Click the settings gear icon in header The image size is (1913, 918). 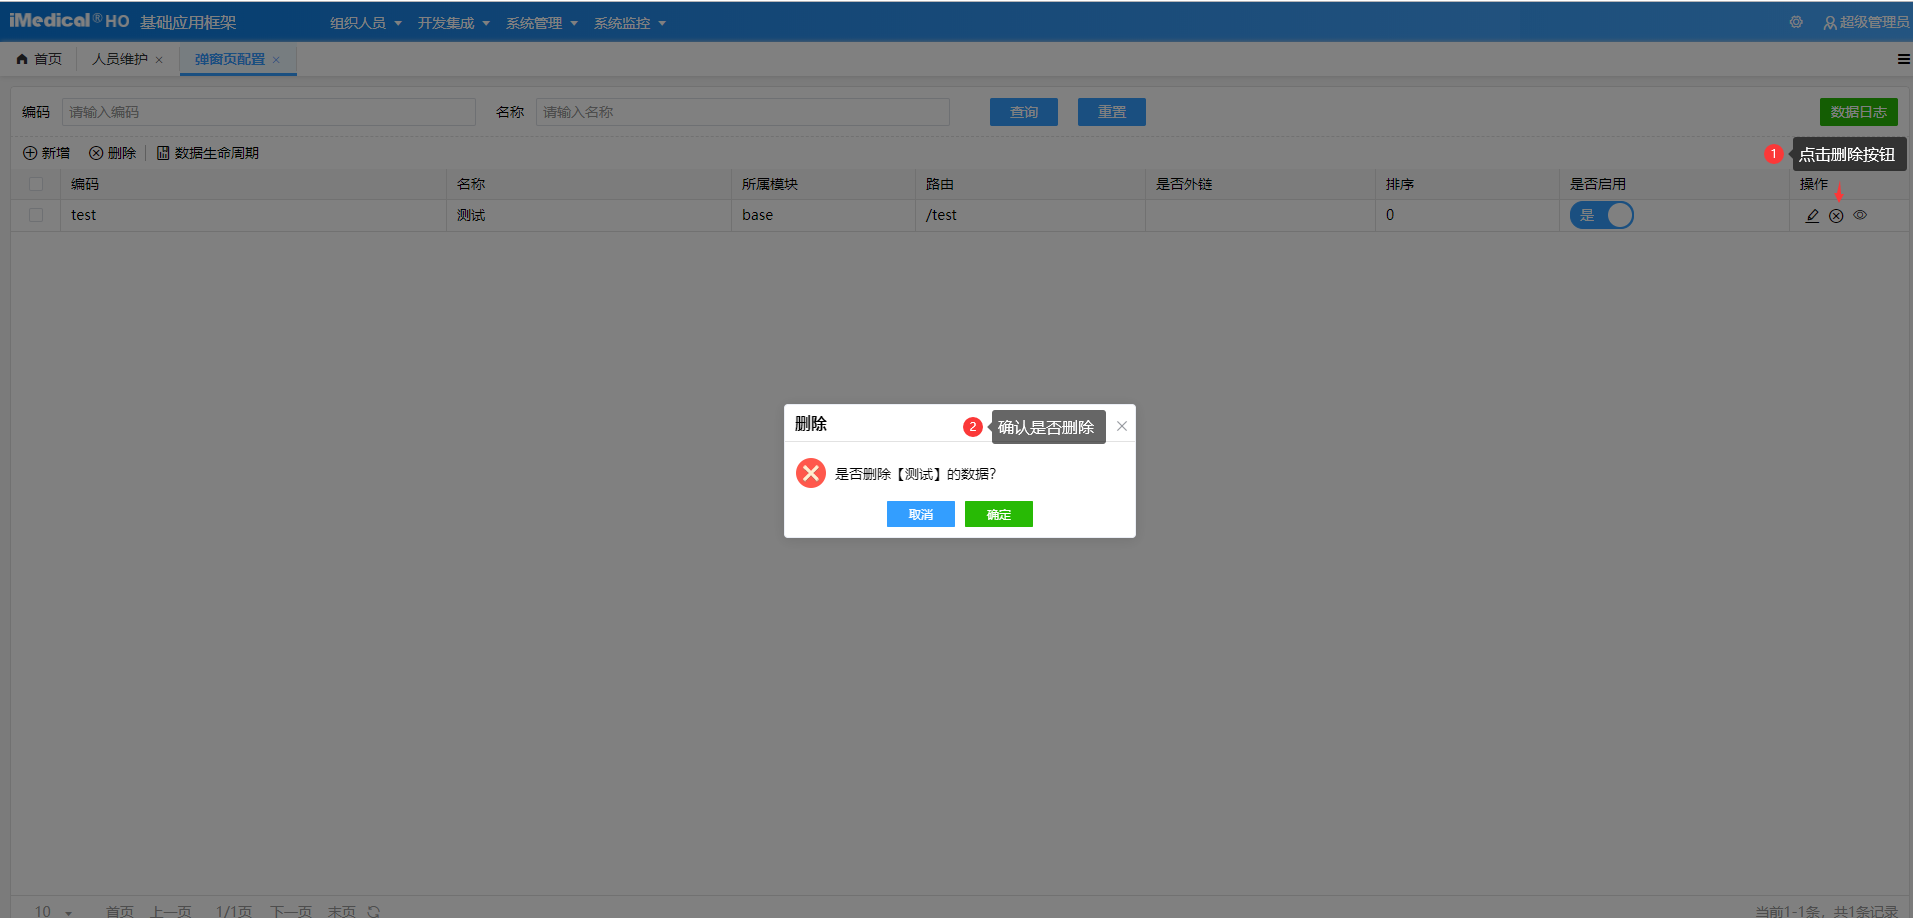tap(1796, 22)
